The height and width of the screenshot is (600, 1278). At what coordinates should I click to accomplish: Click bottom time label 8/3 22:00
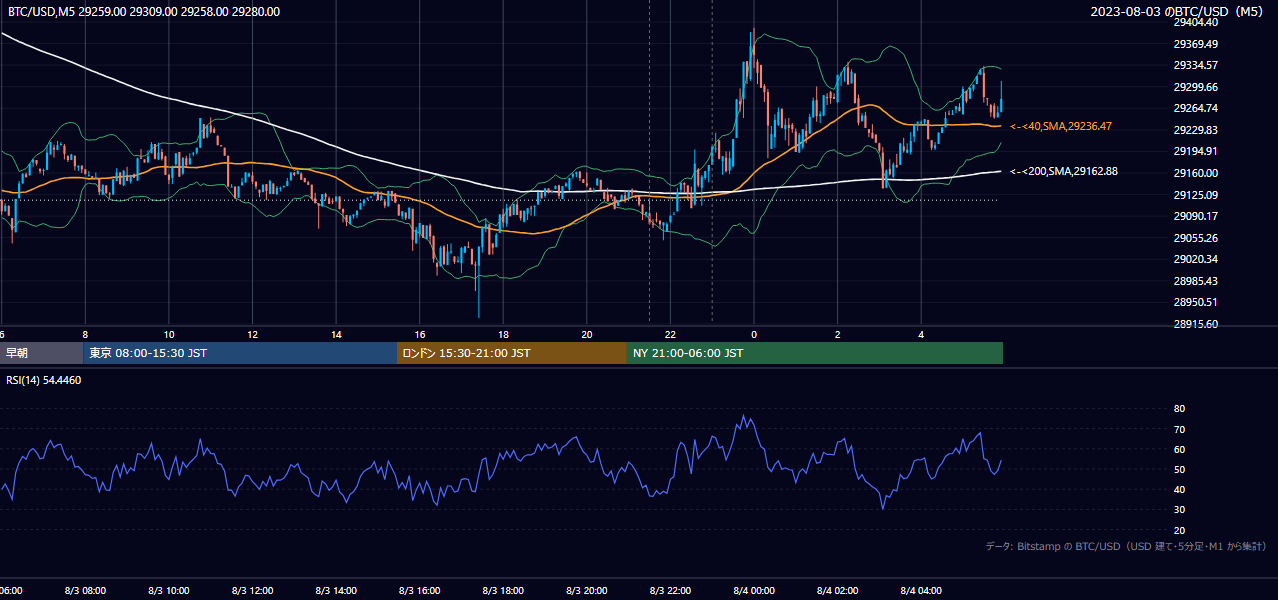[x=670, y=591]
